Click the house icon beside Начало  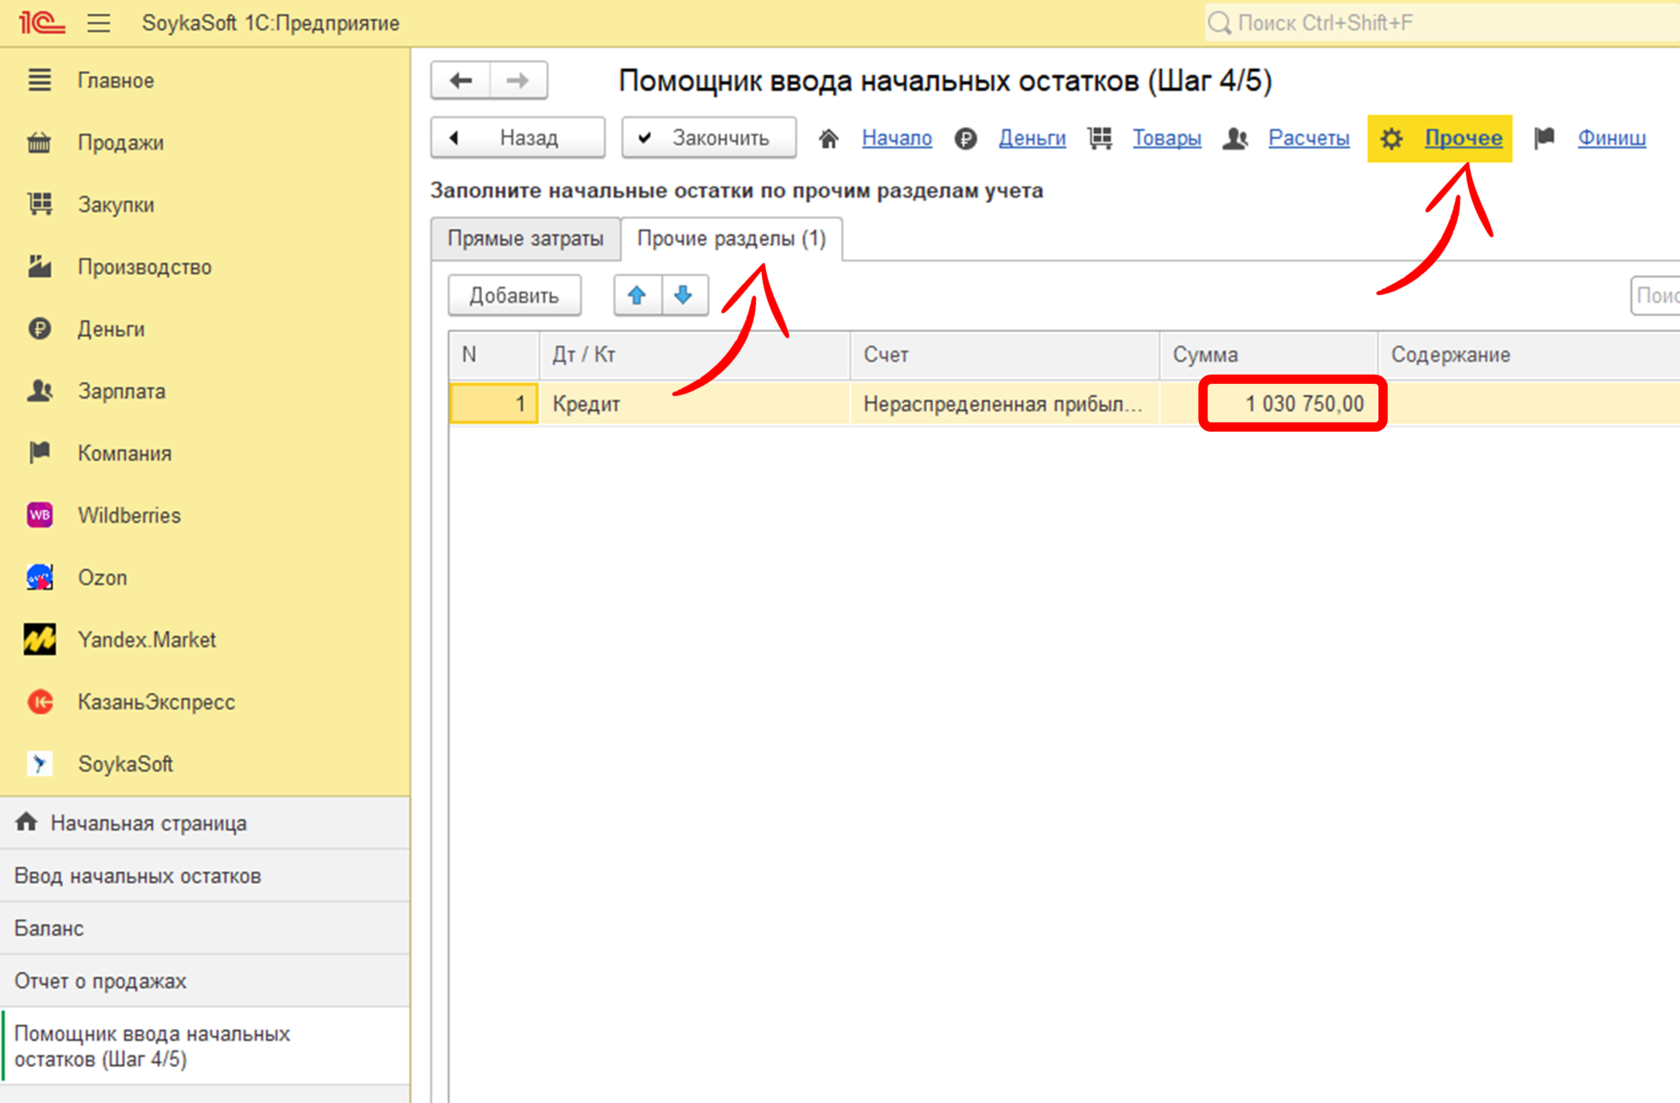click(x=828, y=139)
